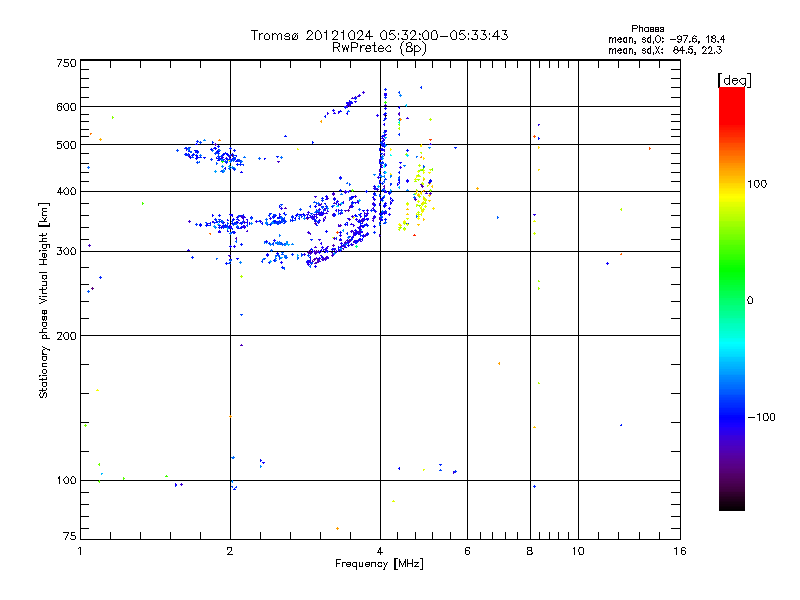Click the 300 tick label on height axis

pos(66,252)
